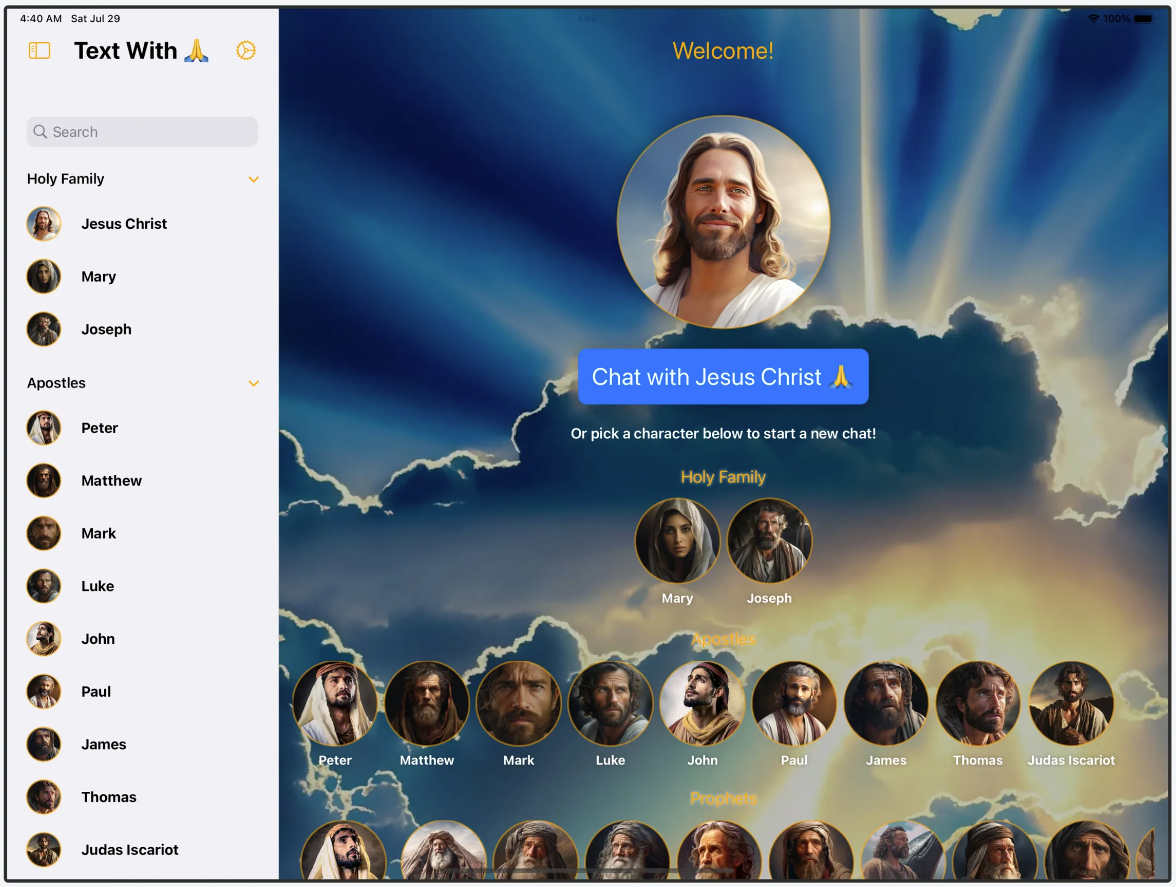
Task: Pick Paul's portrait in Apostles row
Action: pyautogui.click(x=794, y=703)
